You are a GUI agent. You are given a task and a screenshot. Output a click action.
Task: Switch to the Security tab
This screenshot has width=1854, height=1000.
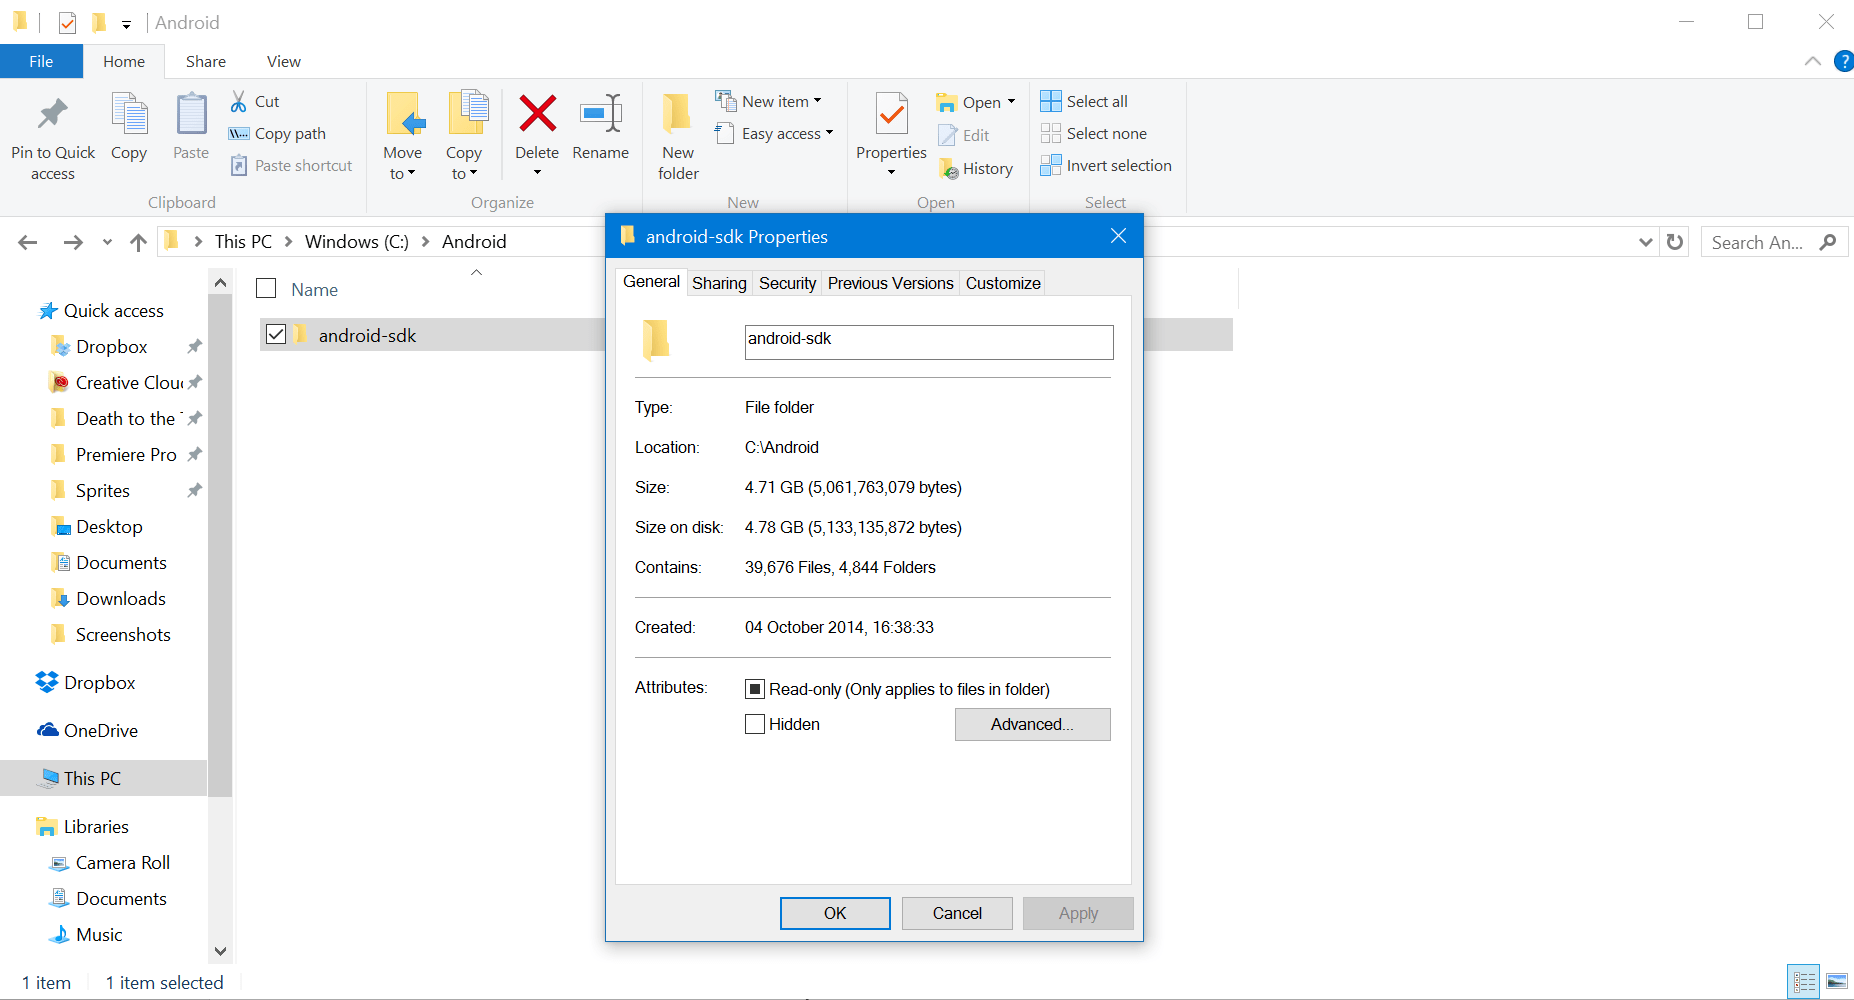click(787, 283)
